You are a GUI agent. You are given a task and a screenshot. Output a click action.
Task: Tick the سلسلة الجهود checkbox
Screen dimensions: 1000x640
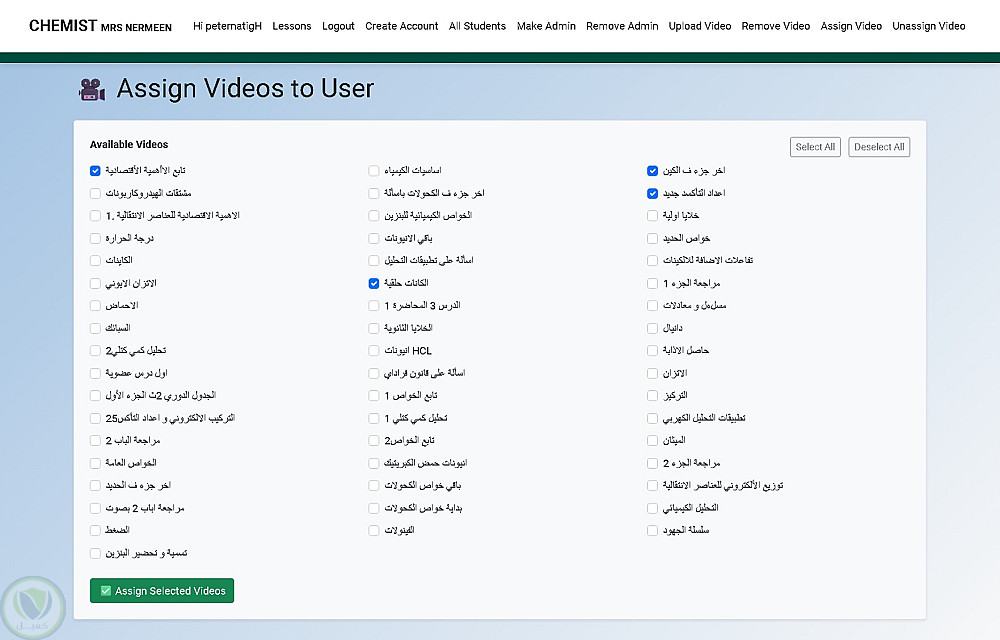click(652, 530)
